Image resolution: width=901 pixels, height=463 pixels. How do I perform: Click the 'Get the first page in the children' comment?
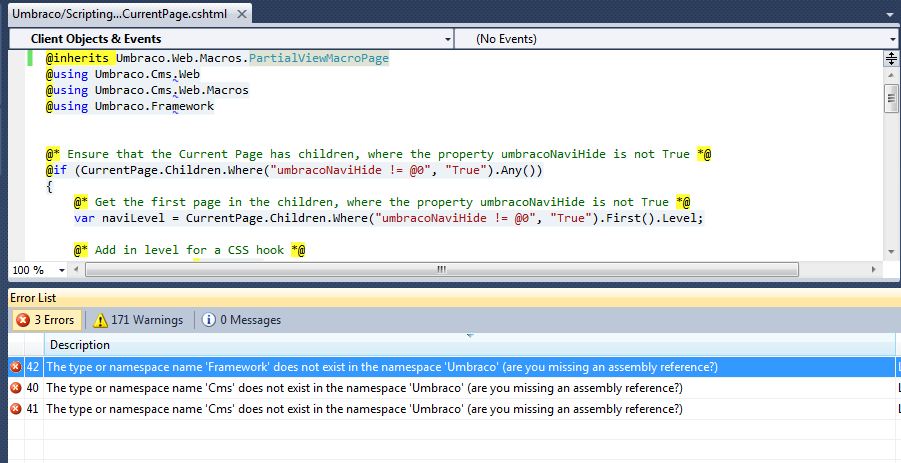[382, 202]
